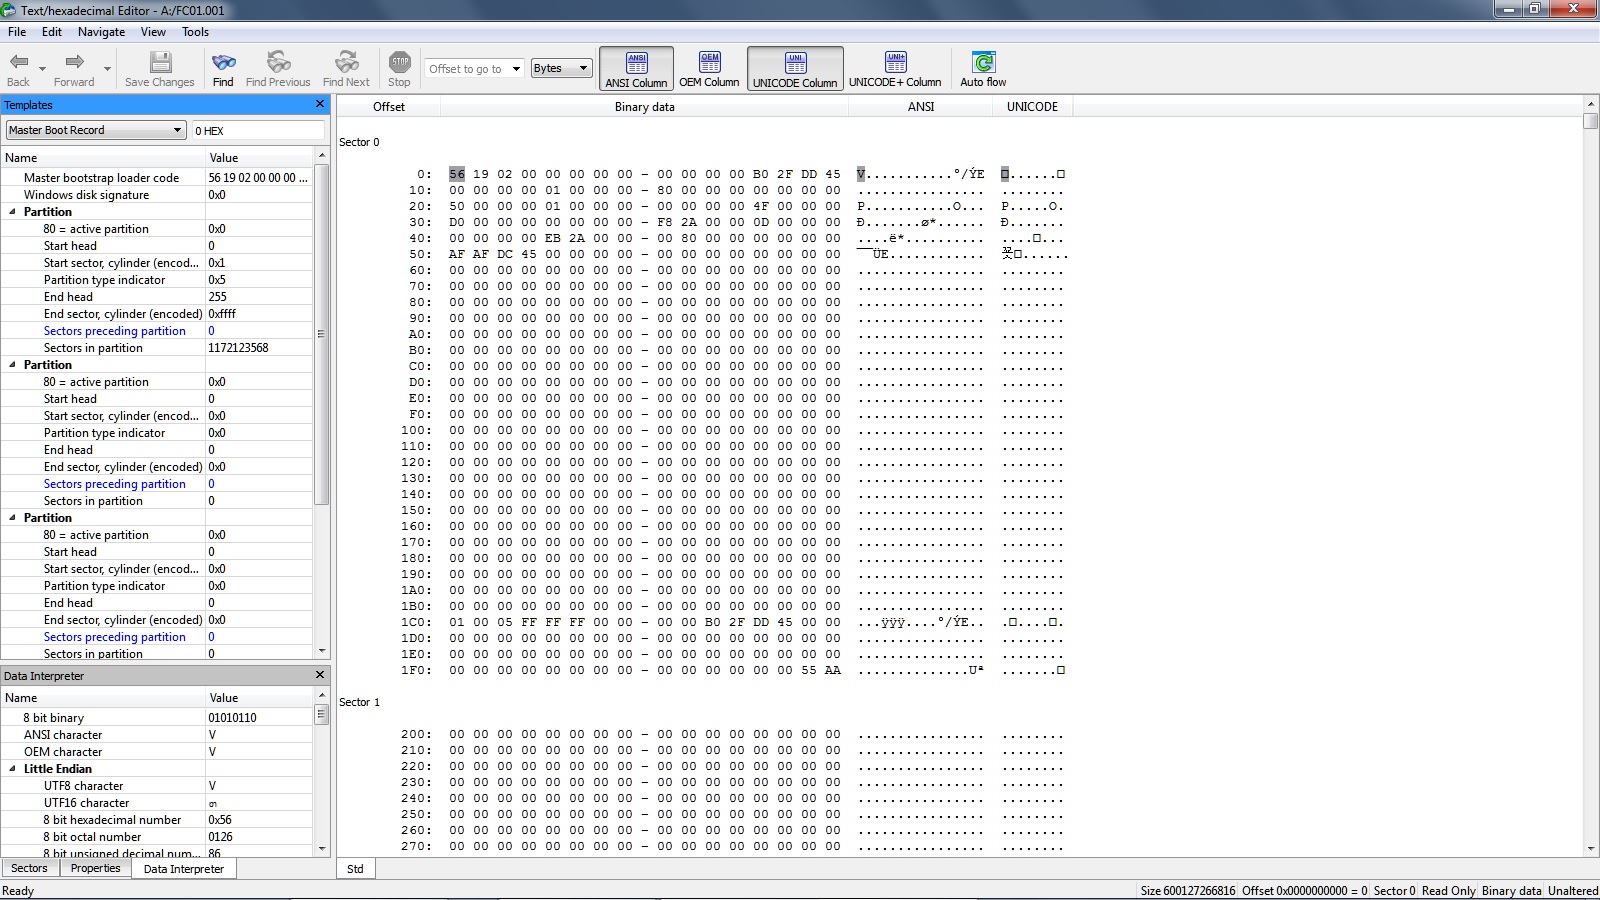Screen dimensions: 1600x900
Task: Click the Forward navigation arrow icon
Action: coord(74,62)
